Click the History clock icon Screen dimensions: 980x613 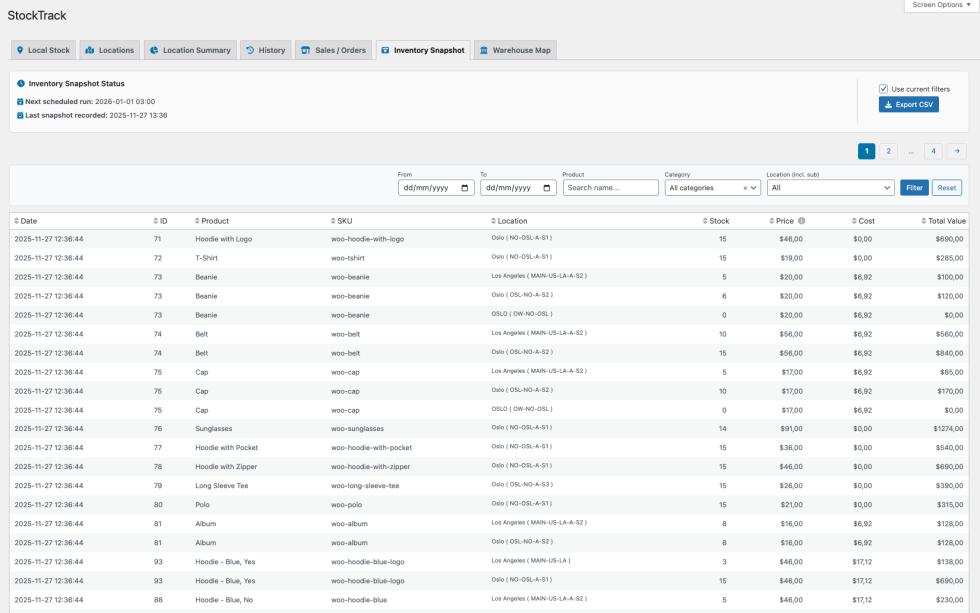[x=249, y=50]
